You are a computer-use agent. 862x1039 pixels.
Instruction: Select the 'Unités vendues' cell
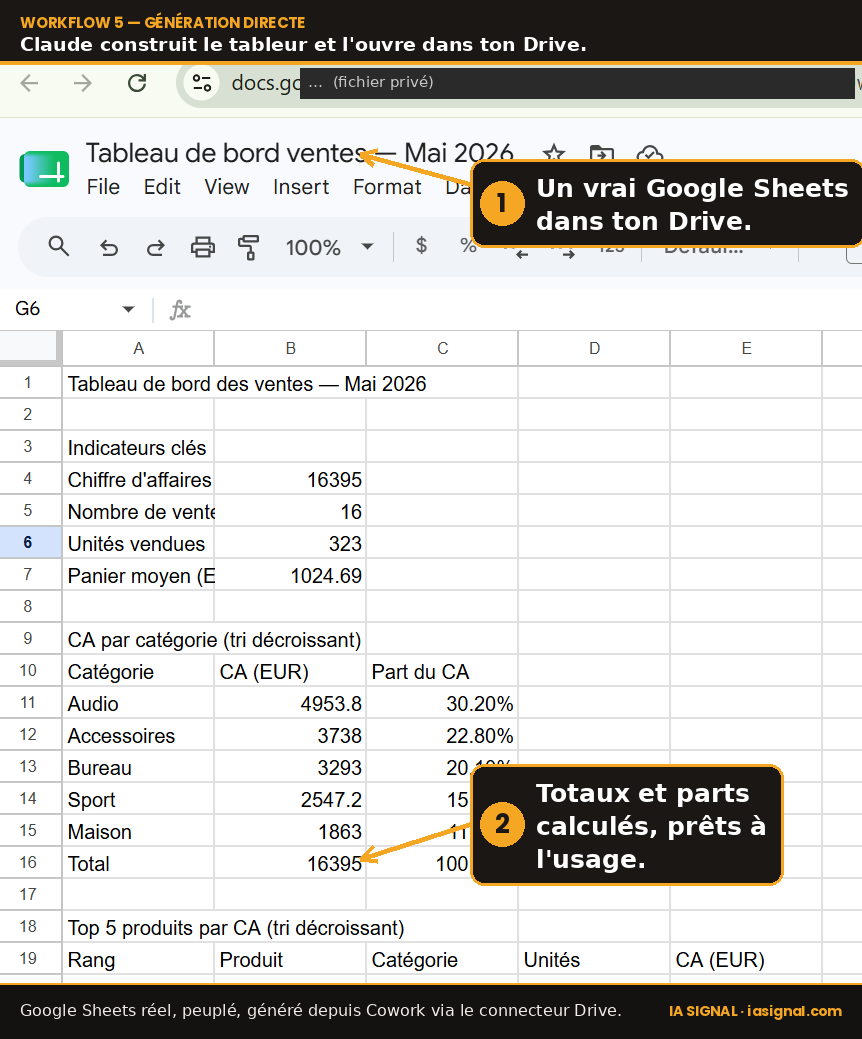[138, 544]
